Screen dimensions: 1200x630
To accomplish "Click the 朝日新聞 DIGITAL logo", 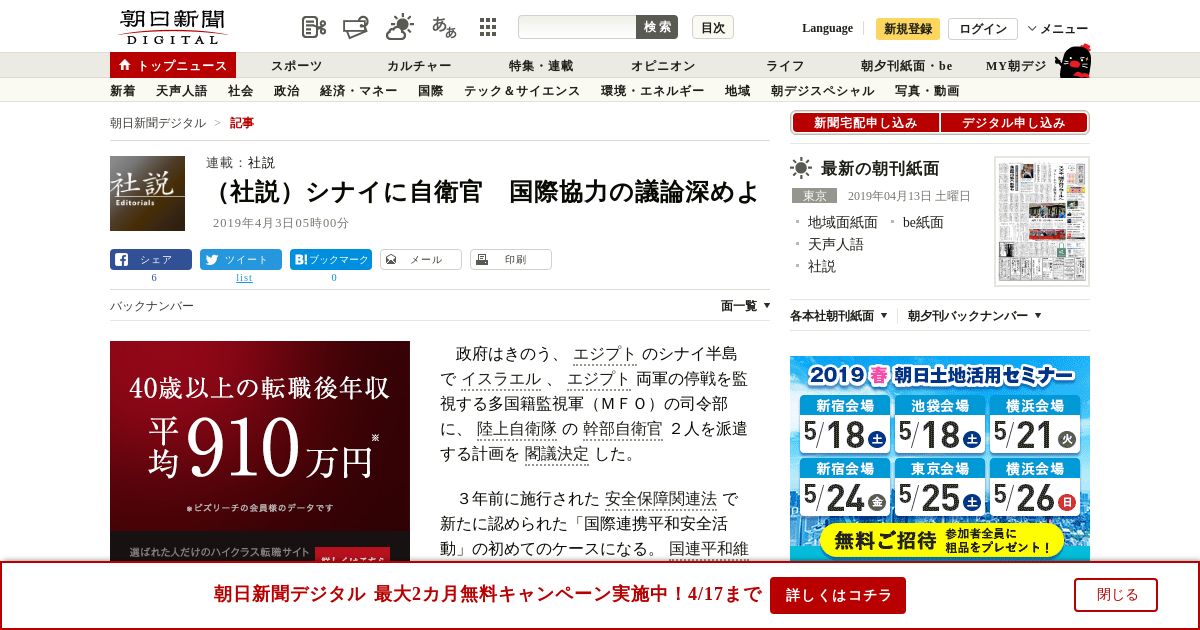I will click(172, 27).
